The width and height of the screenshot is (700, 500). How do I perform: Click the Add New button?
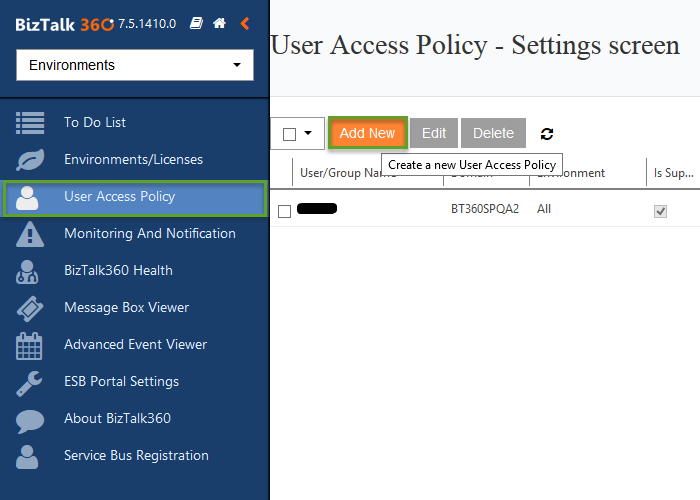point(367,133)
